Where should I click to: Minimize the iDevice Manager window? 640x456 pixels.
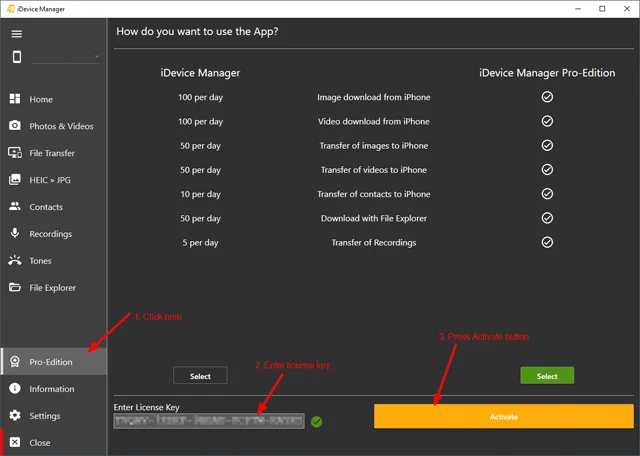click(x=578, y=9)
